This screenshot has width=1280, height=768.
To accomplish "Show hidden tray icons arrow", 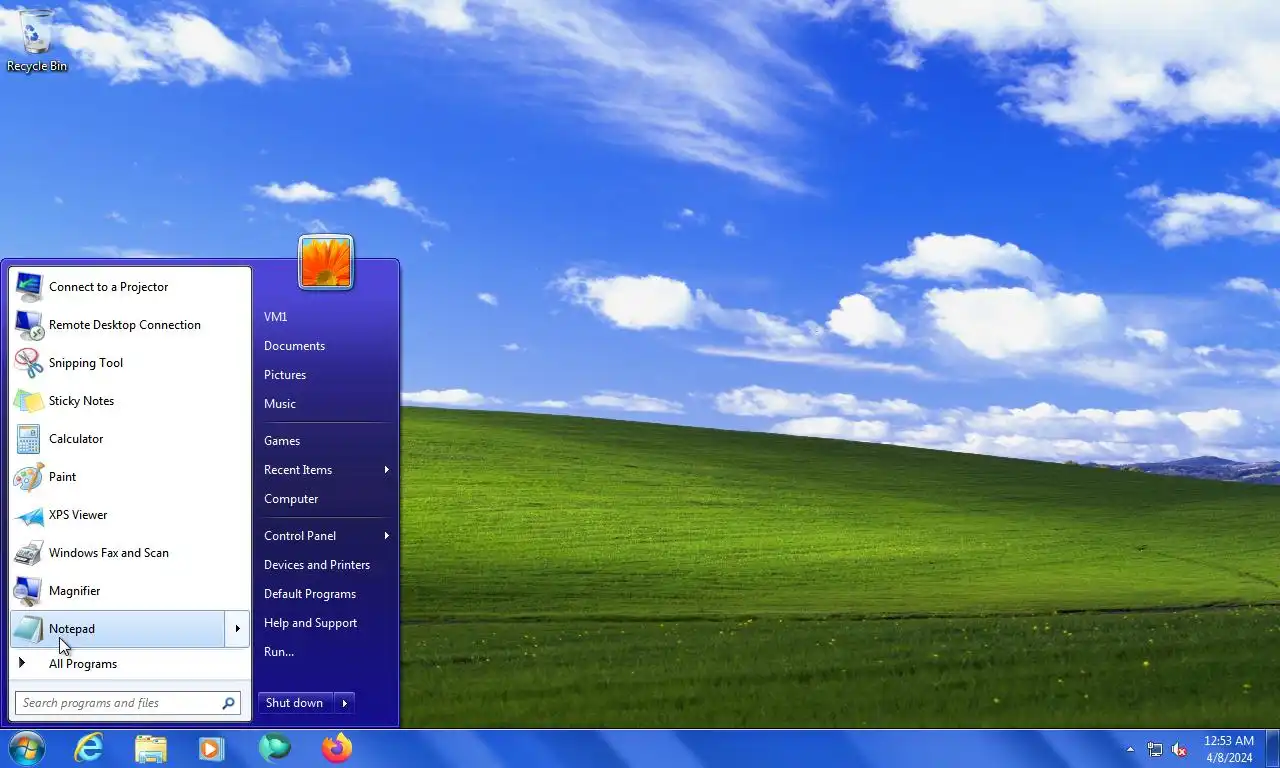I will coord(1131,749).
